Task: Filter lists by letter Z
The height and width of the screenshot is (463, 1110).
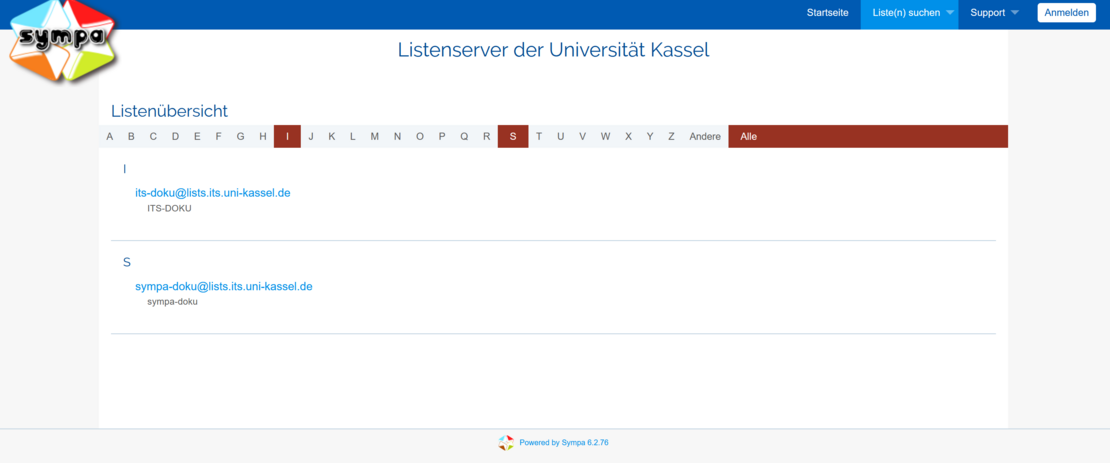Action: [x=671, y=137]
